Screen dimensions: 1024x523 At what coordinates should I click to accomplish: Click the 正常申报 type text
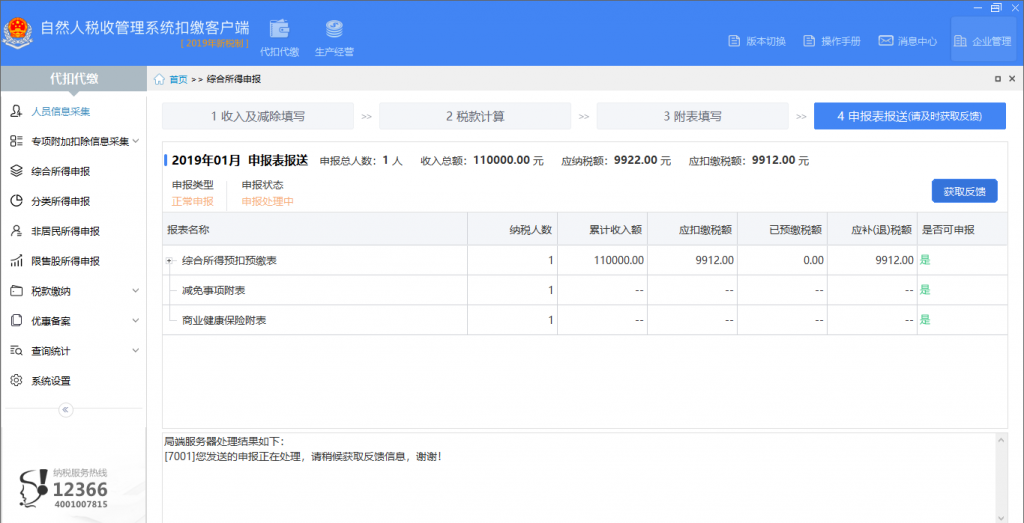pyautogui.click(x=193, y=202)
